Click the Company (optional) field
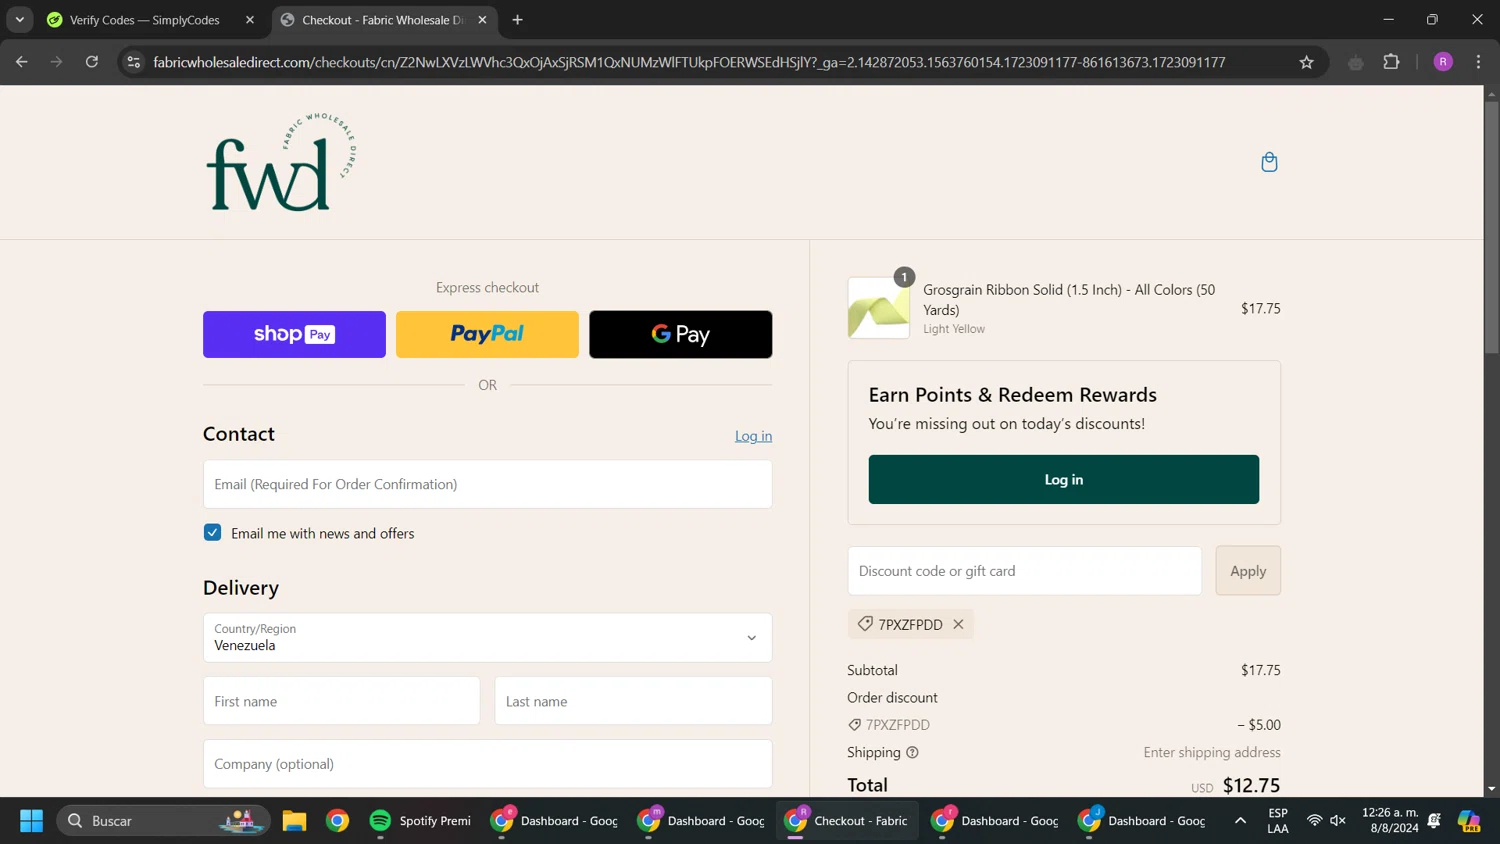Viewport: 1500px width, 844px height. point(488,764)
